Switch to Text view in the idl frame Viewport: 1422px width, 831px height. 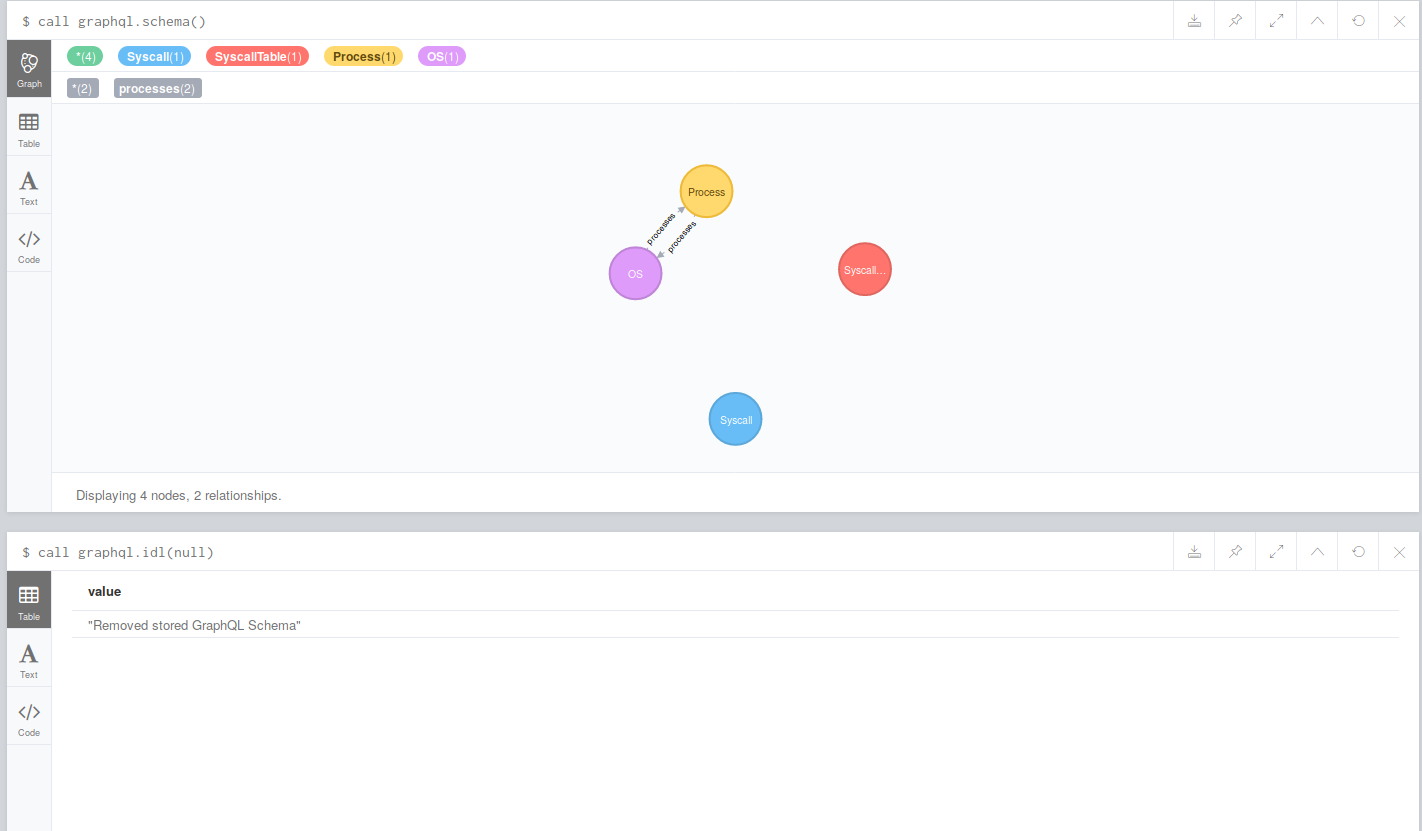[29, 658]
